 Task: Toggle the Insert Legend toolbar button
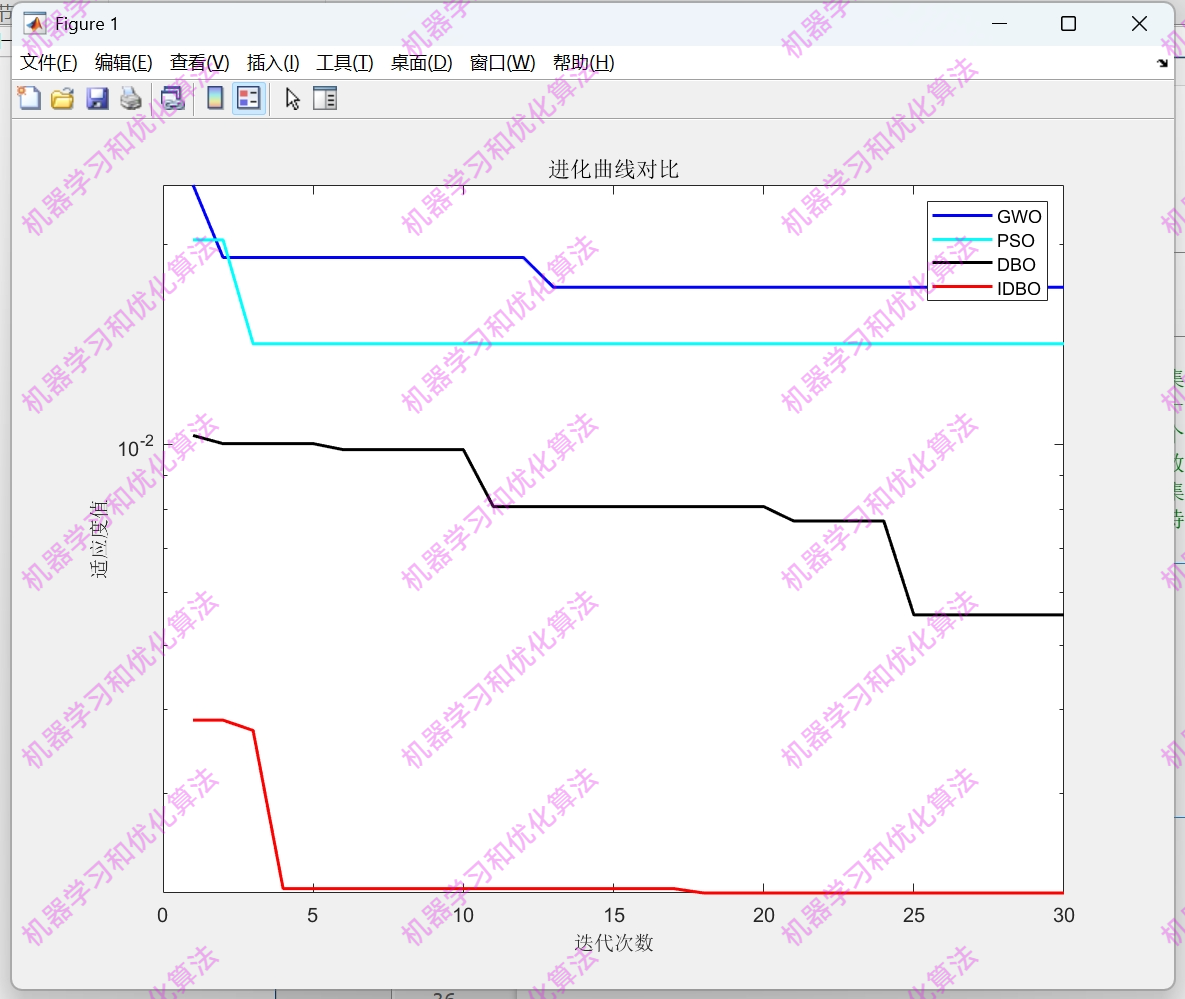coord(249,98)
